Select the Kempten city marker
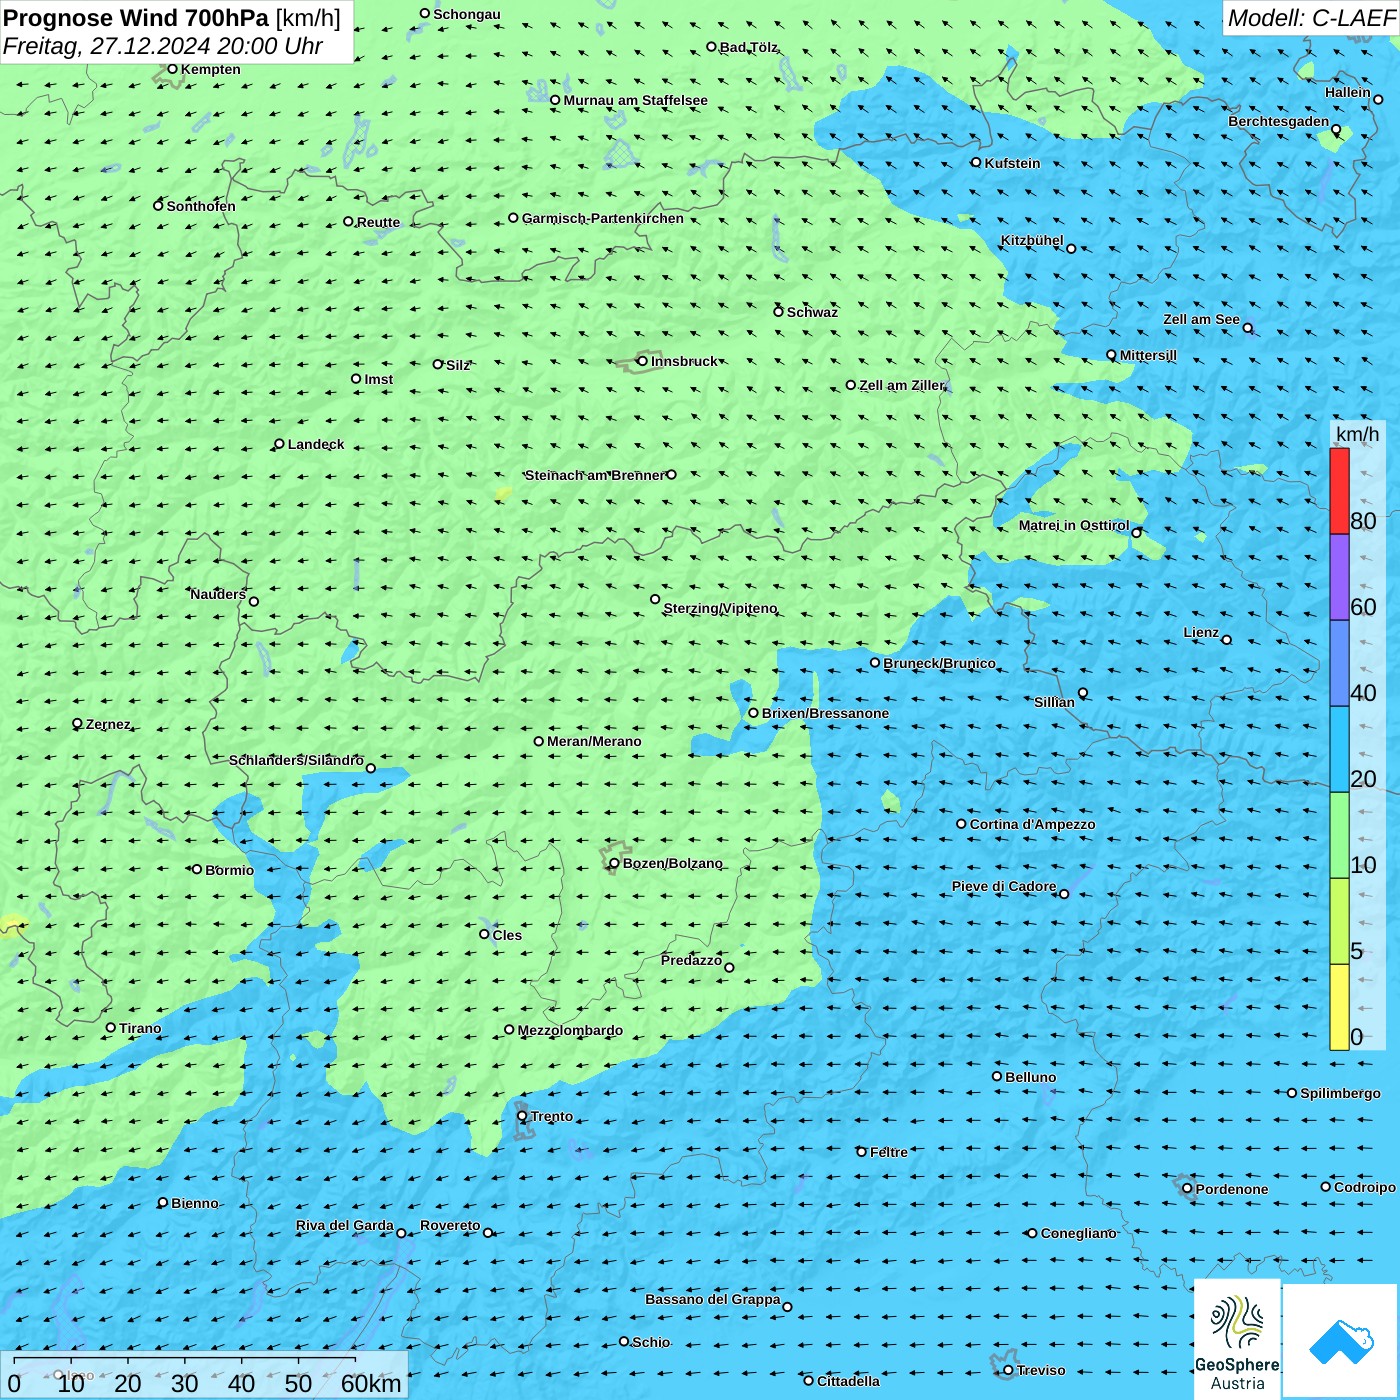The image size is (1400, 1400). pos(172,69)
